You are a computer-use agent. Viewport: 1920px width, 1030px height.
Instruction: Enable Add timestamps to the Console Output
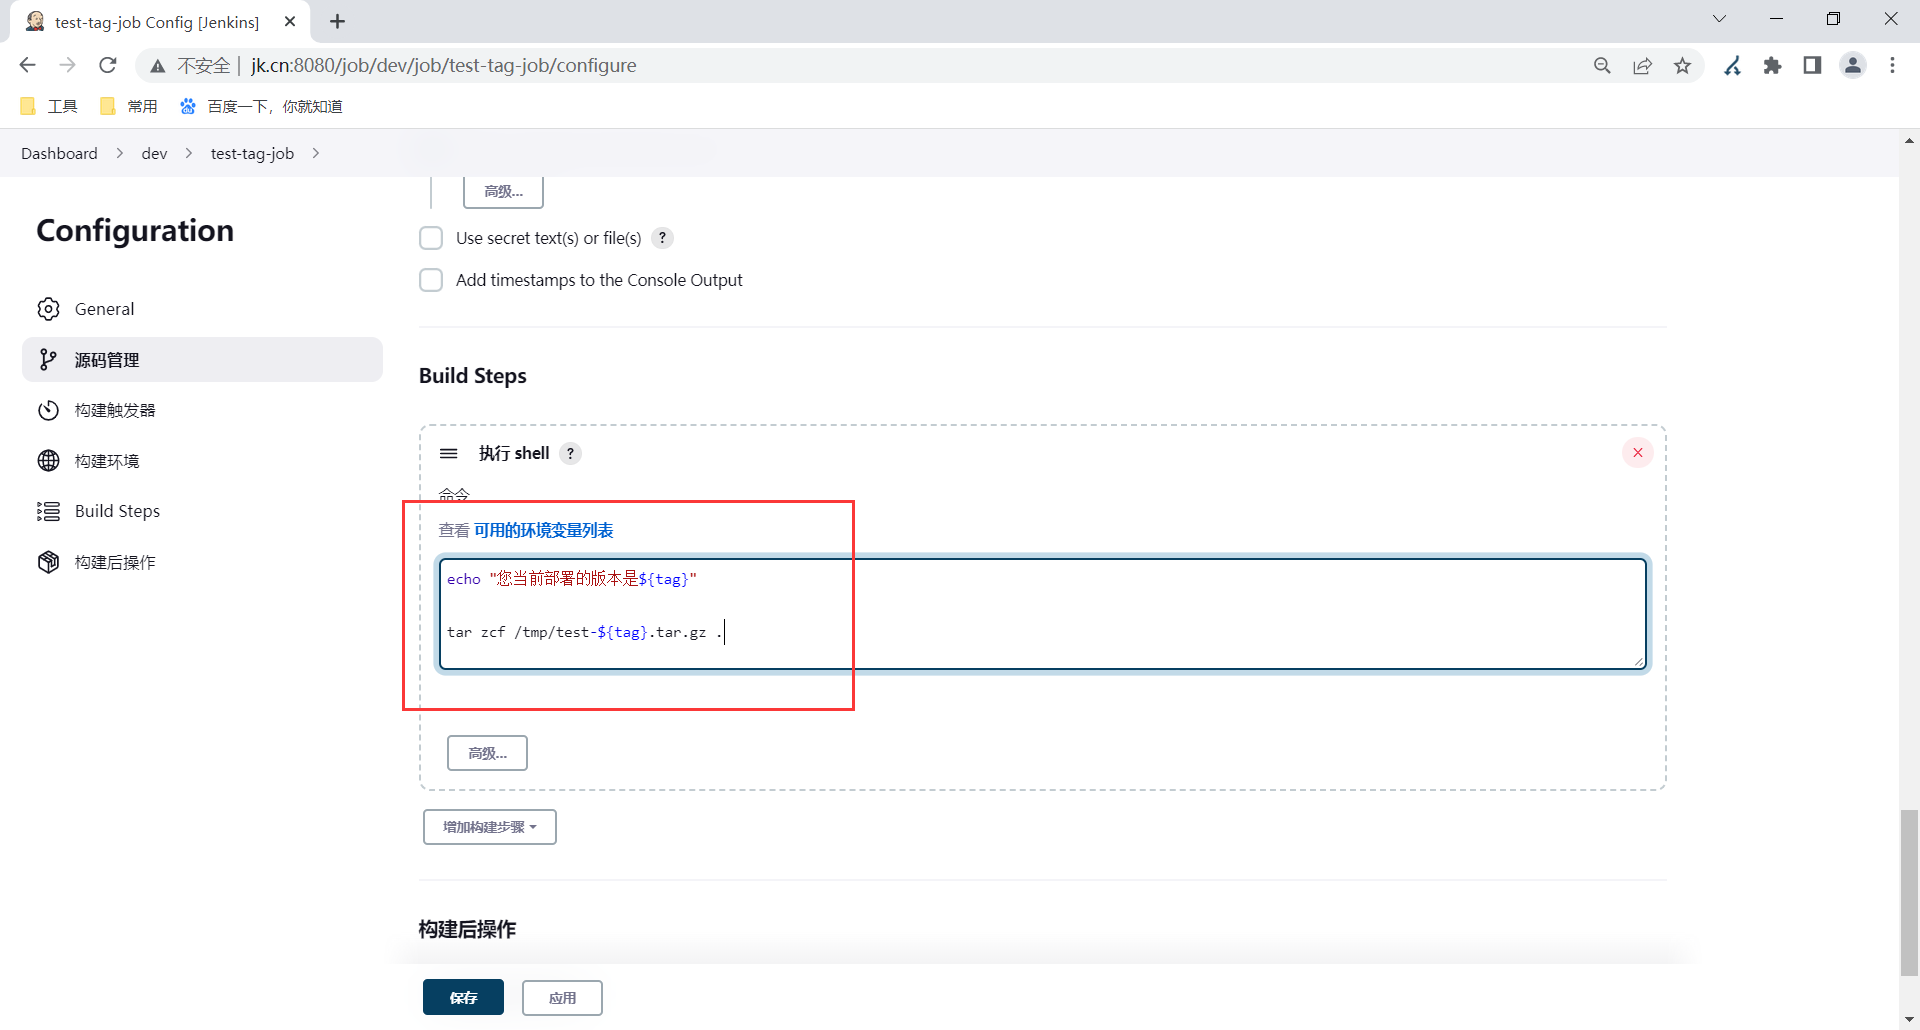[431, 280]
